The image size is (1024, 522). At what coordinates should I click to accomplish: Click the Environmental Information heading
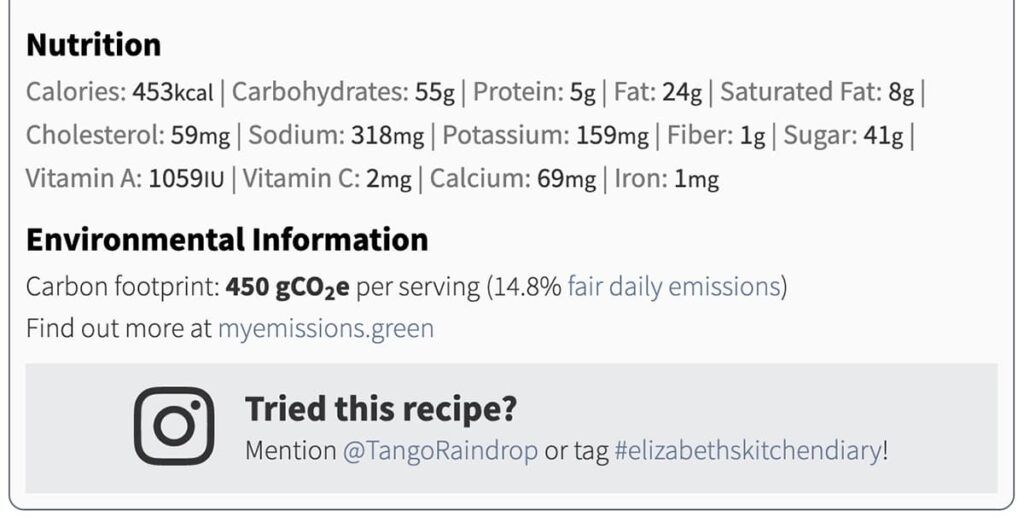[227, 240]
